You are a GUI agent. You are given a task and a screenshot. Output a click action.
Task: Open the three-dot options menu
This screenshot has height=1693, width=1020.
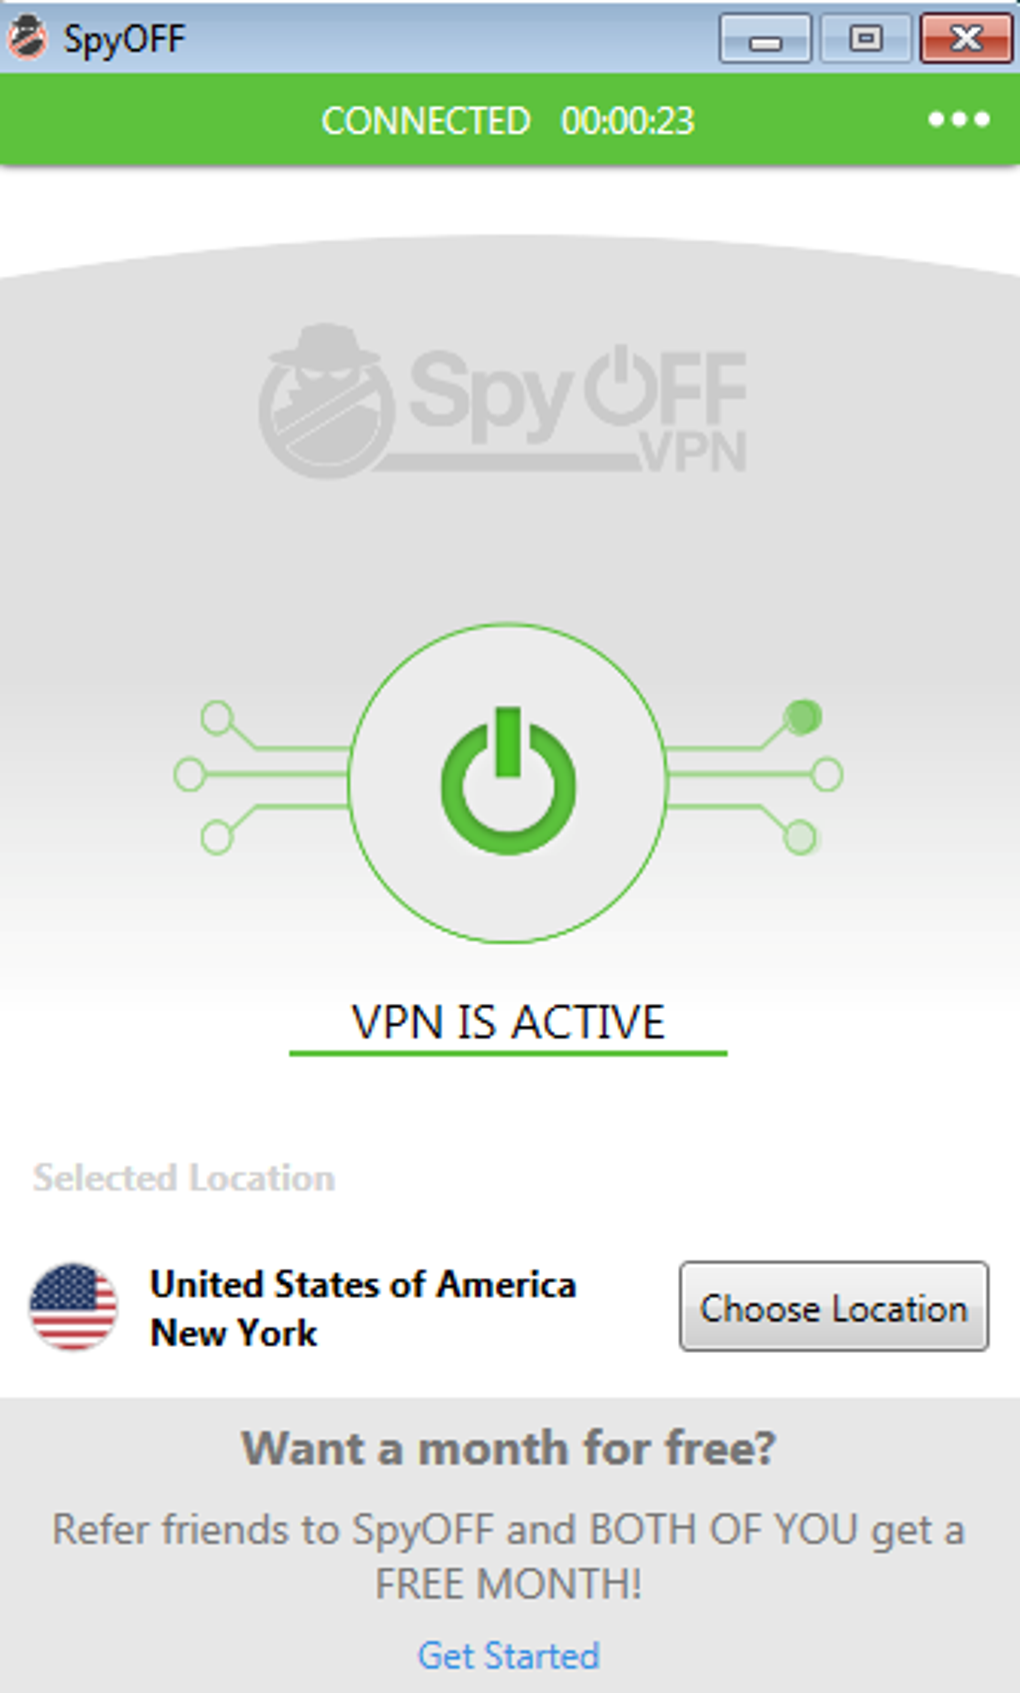coord(958,120)
